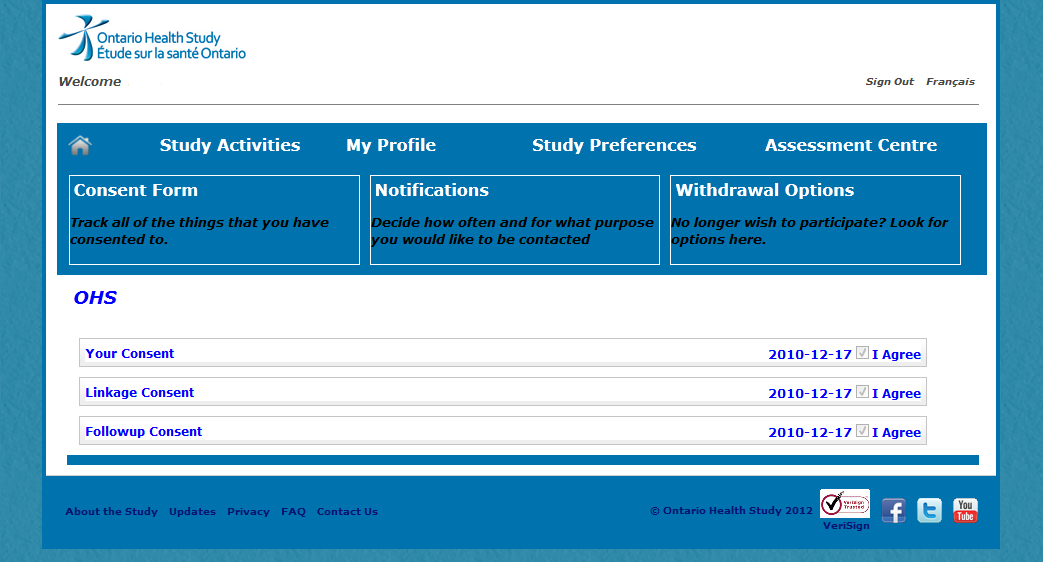Open the YouTube icon in footer
Image resolution: width=1043 pixels, height=562 pixels.
pyautogui.click(x=965, y=511)
